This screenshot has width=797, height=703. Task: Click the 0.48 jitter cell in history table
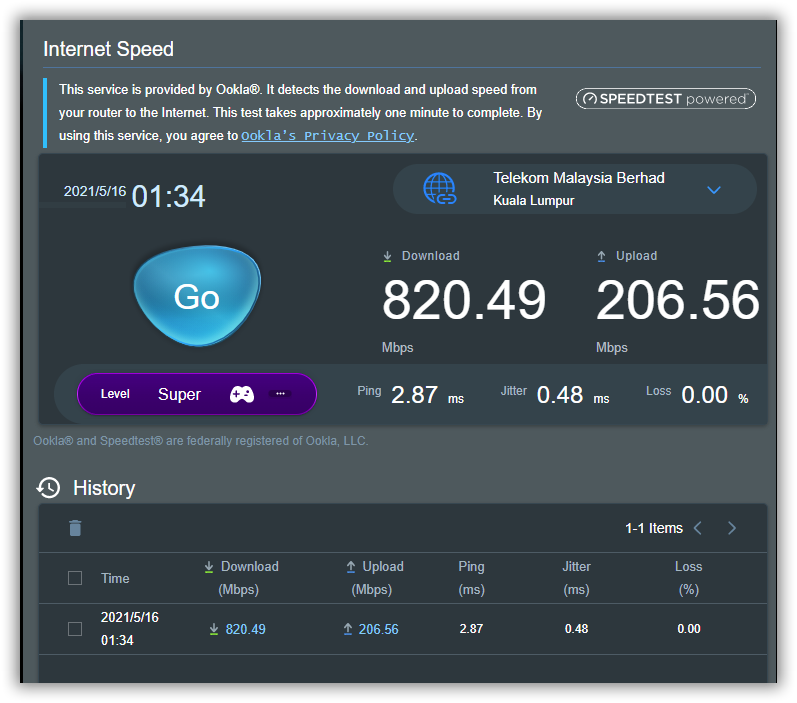coord(576,629)
